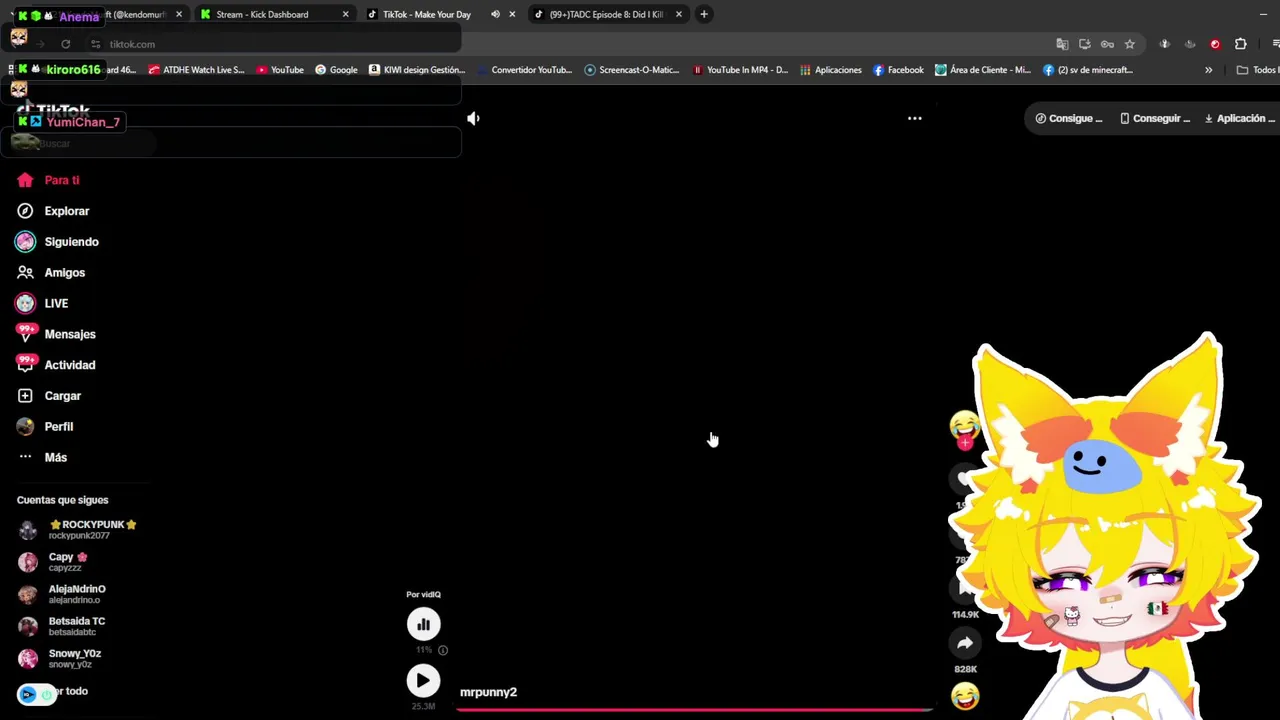Open Screencast-O-Matic bookmark
Viewport: 1280px width, 720px height.
[632, 70]
